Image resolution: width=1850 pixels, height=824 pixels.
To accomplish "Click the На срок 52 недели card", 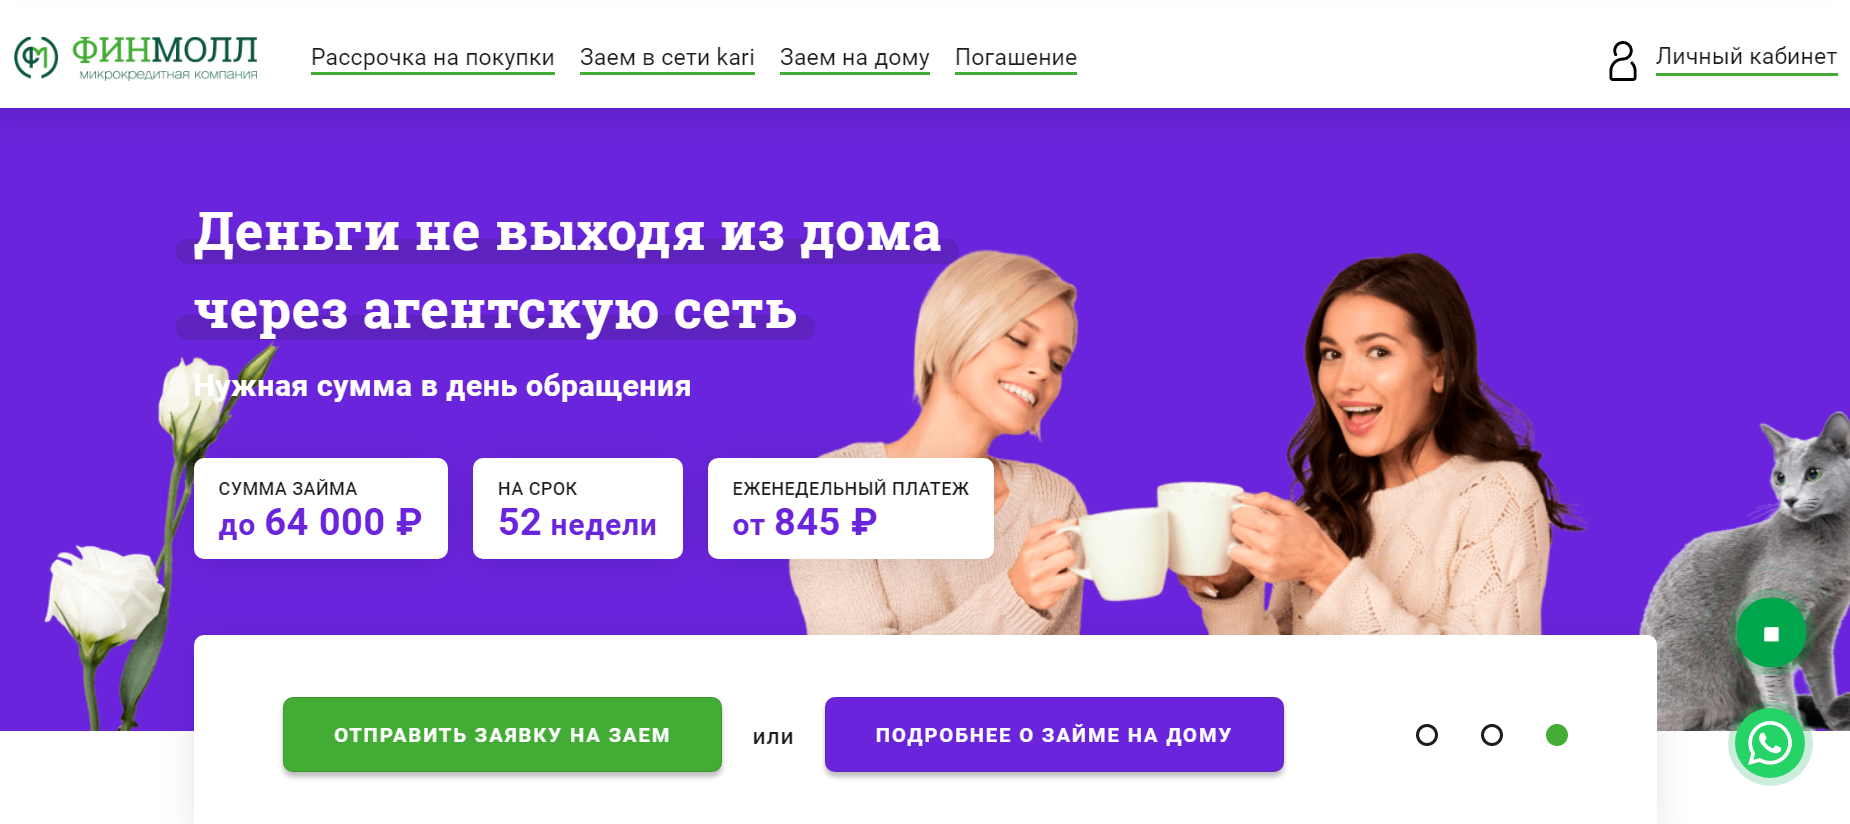I will click(578, 508).
